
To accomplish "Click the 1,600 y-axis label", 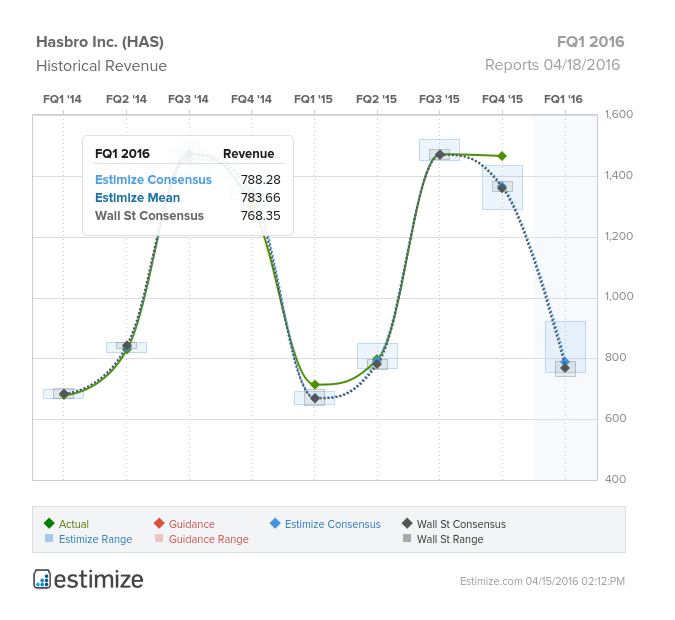I will 619,115.
